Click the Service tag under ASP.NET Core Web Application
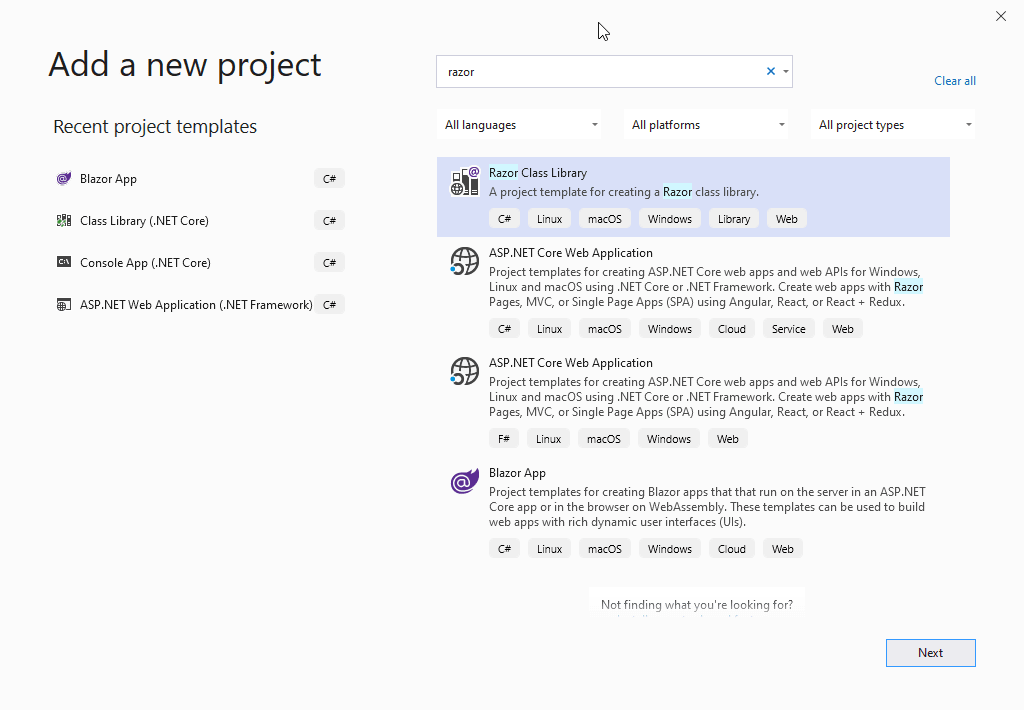Screen dimensions: 1024x710 788,329
